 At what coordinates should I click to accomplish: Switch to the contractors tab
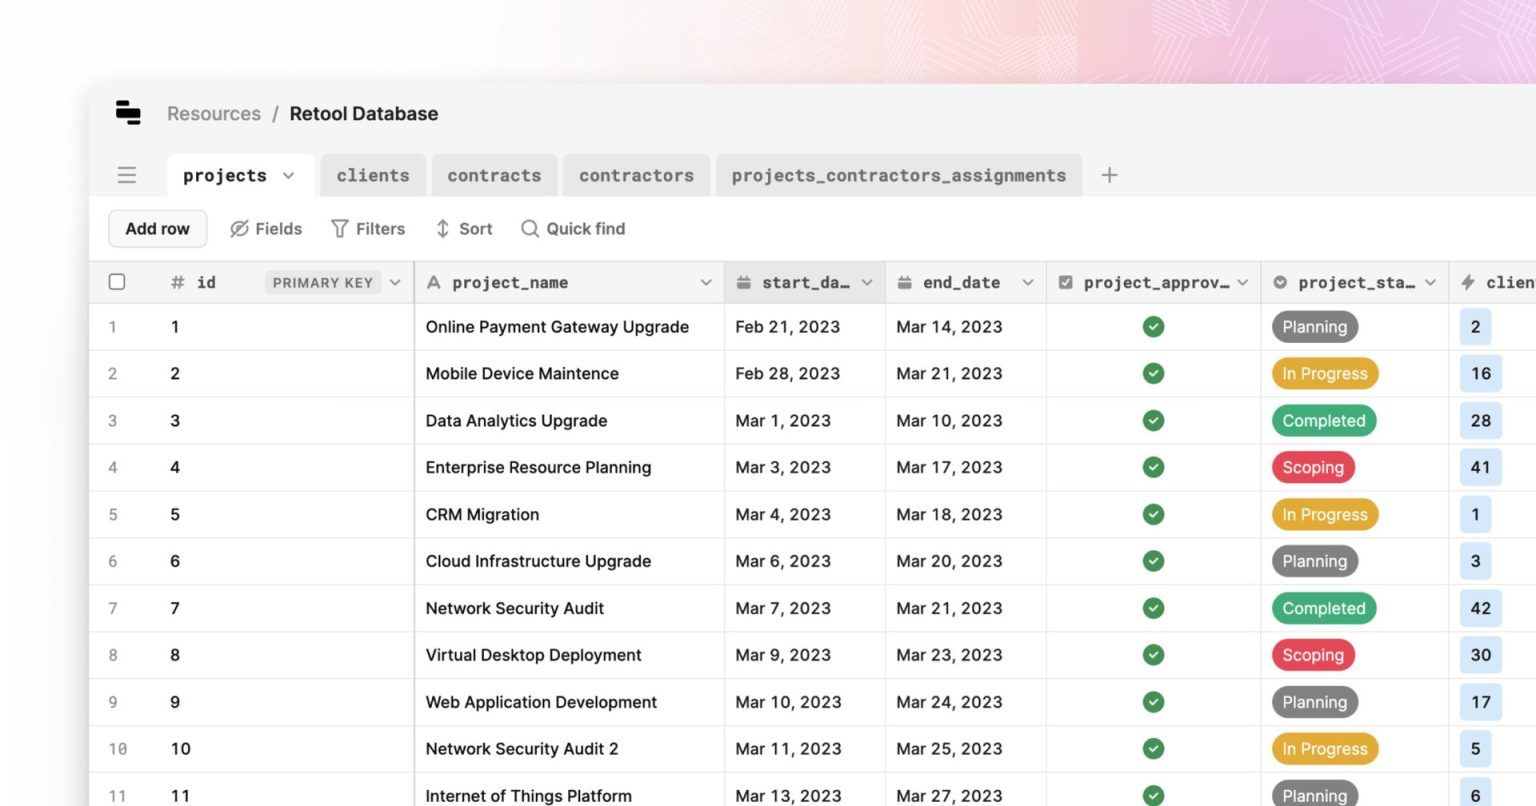[x=636, y=176]
